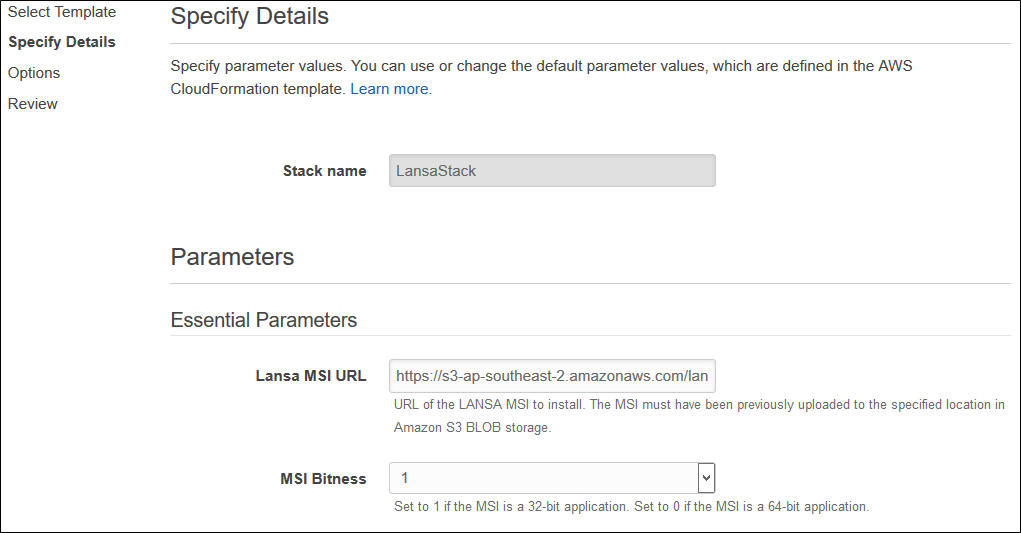The width and height of the screenshot is (1021, 533).
Task: Click the Stack name label
Action: [324, 171]
